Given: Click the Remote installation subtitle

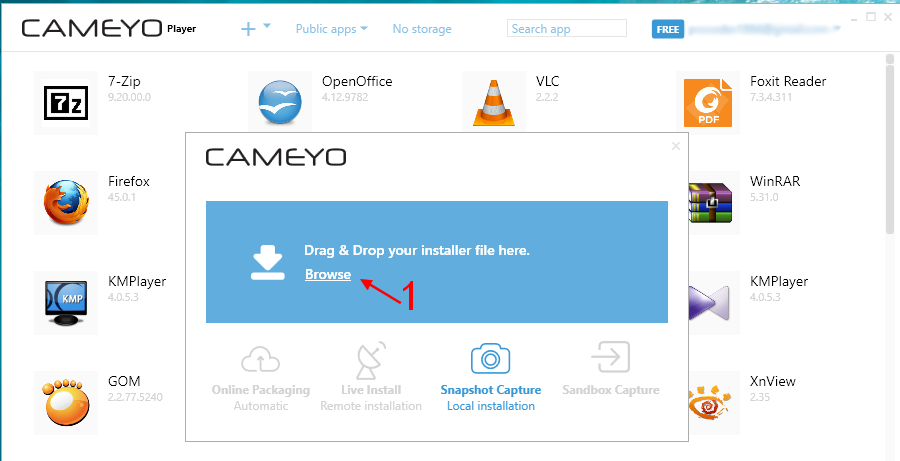Looking at the screenshot, I should pyautogui.click(x=371, y=406).
